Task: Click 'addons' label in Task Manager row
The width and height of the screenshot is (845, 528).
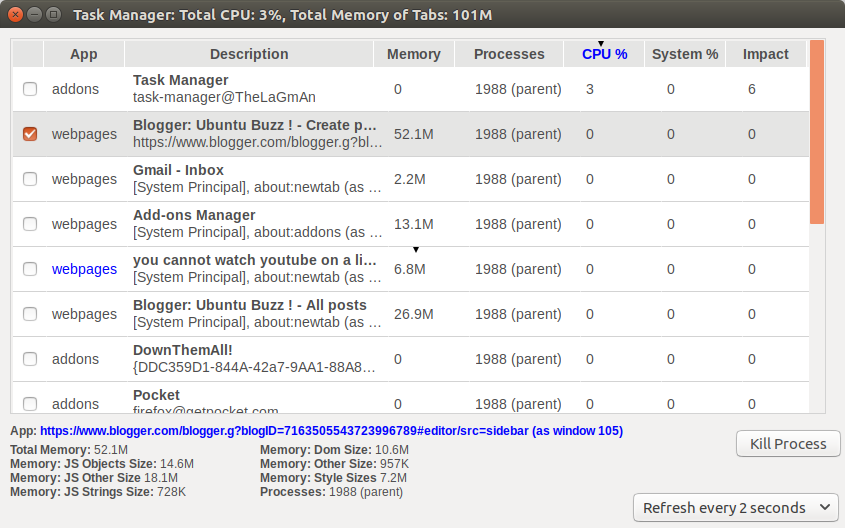Action: (x=75, y=89)
